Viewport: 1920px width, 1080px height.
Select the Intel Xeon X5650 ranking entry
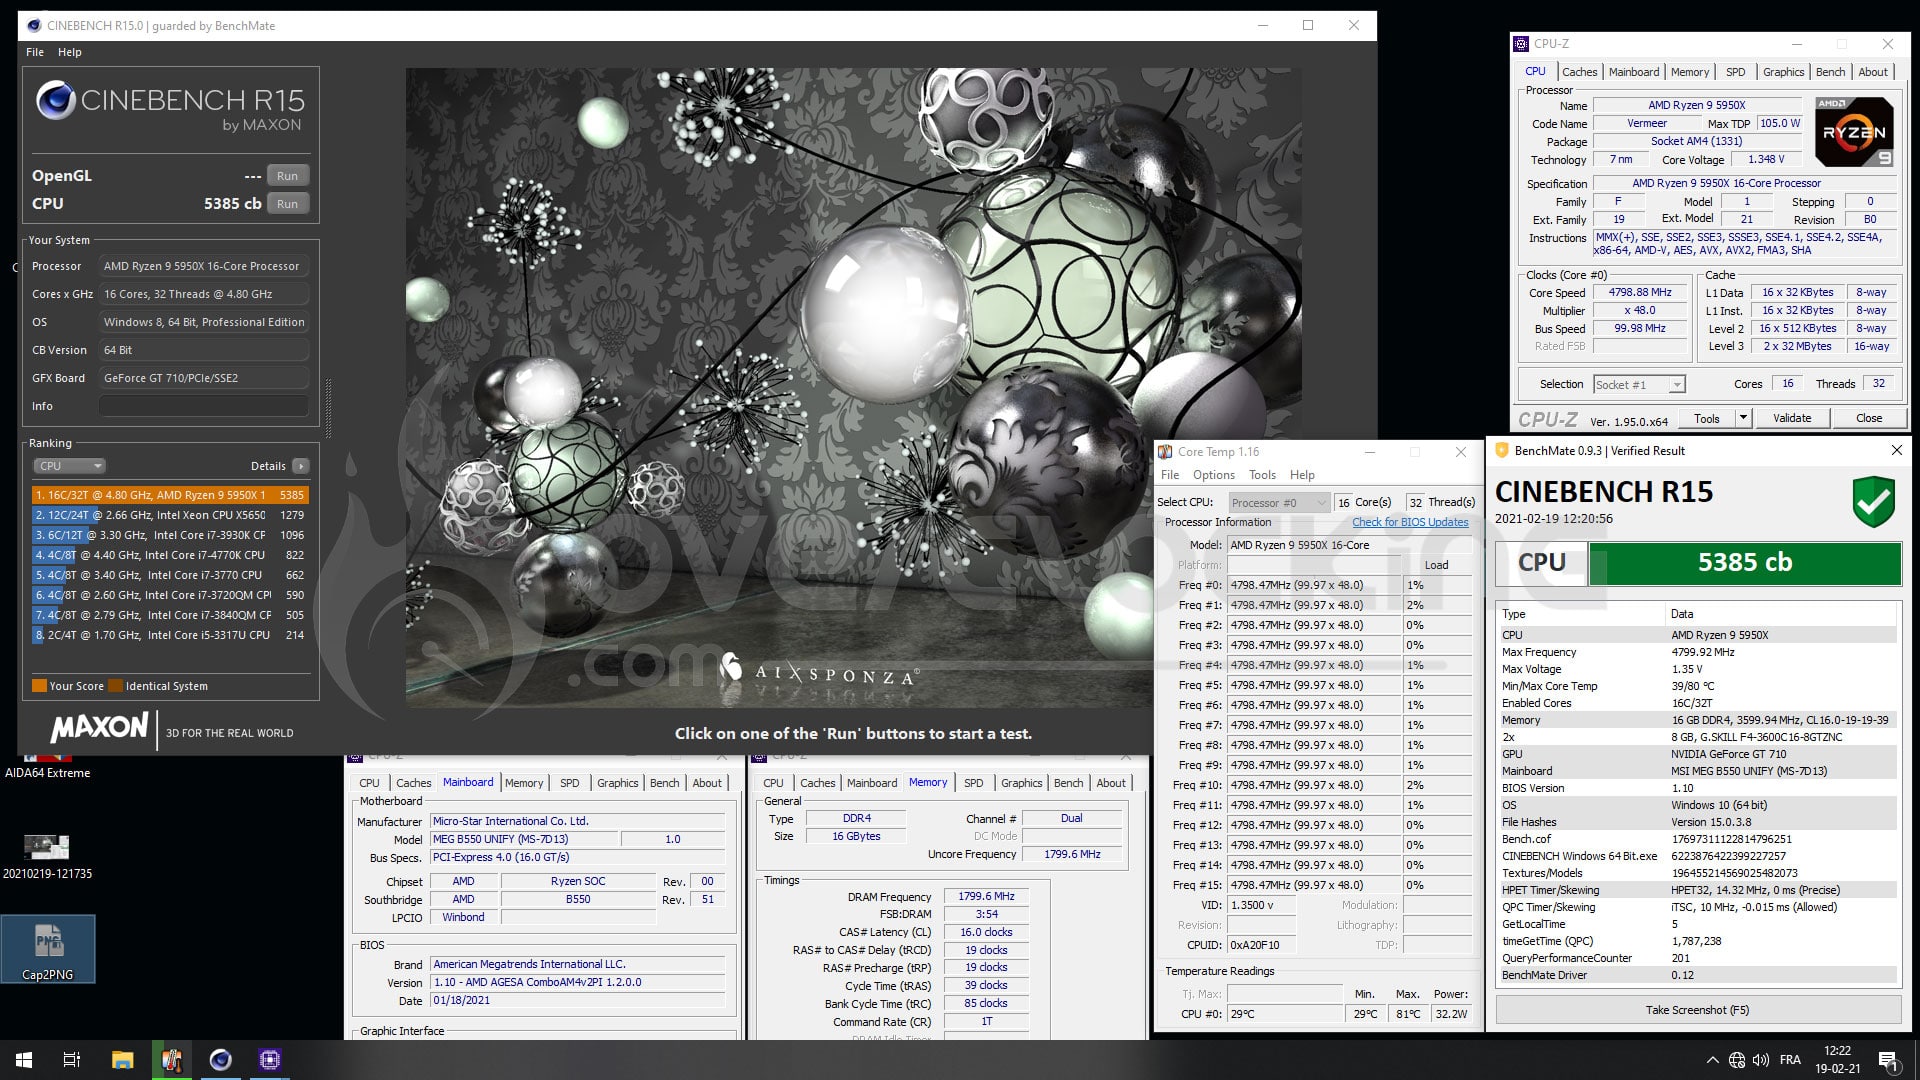[x=169, y=515]
